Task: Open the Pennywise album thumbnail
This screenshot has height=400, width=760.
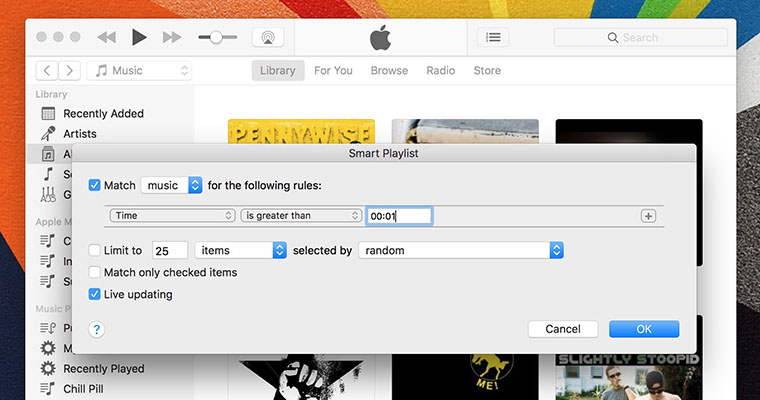Action: coord(301,131)
